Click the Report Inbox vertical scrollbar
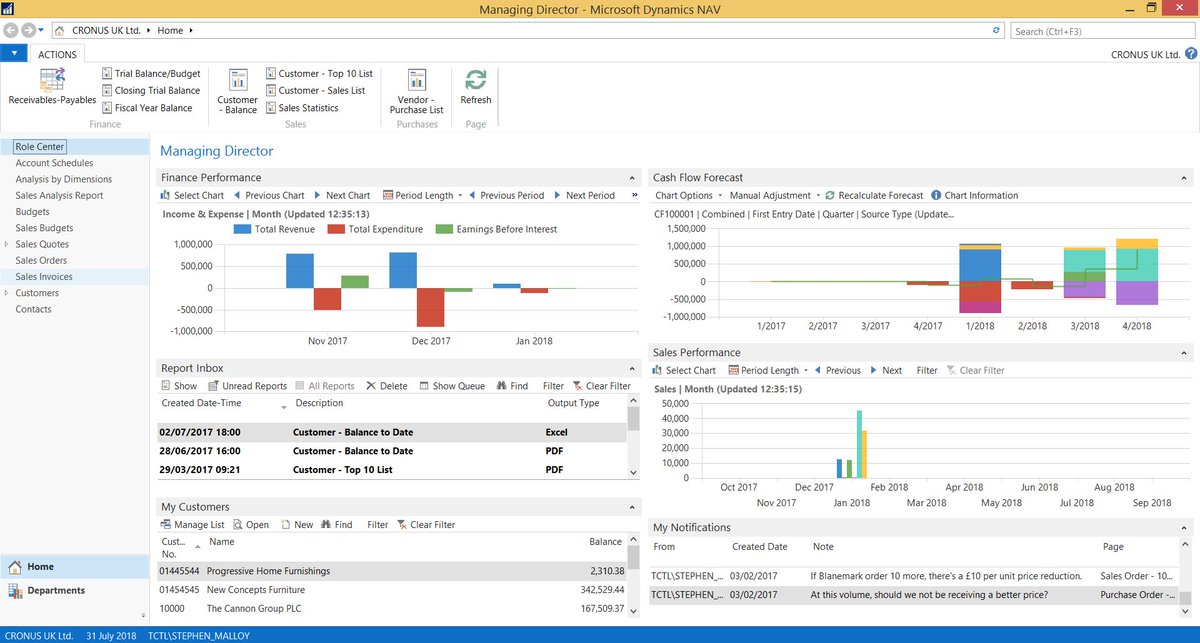Image resolution: width=1200 pixels, height=643 pixels. pos(633,437)
